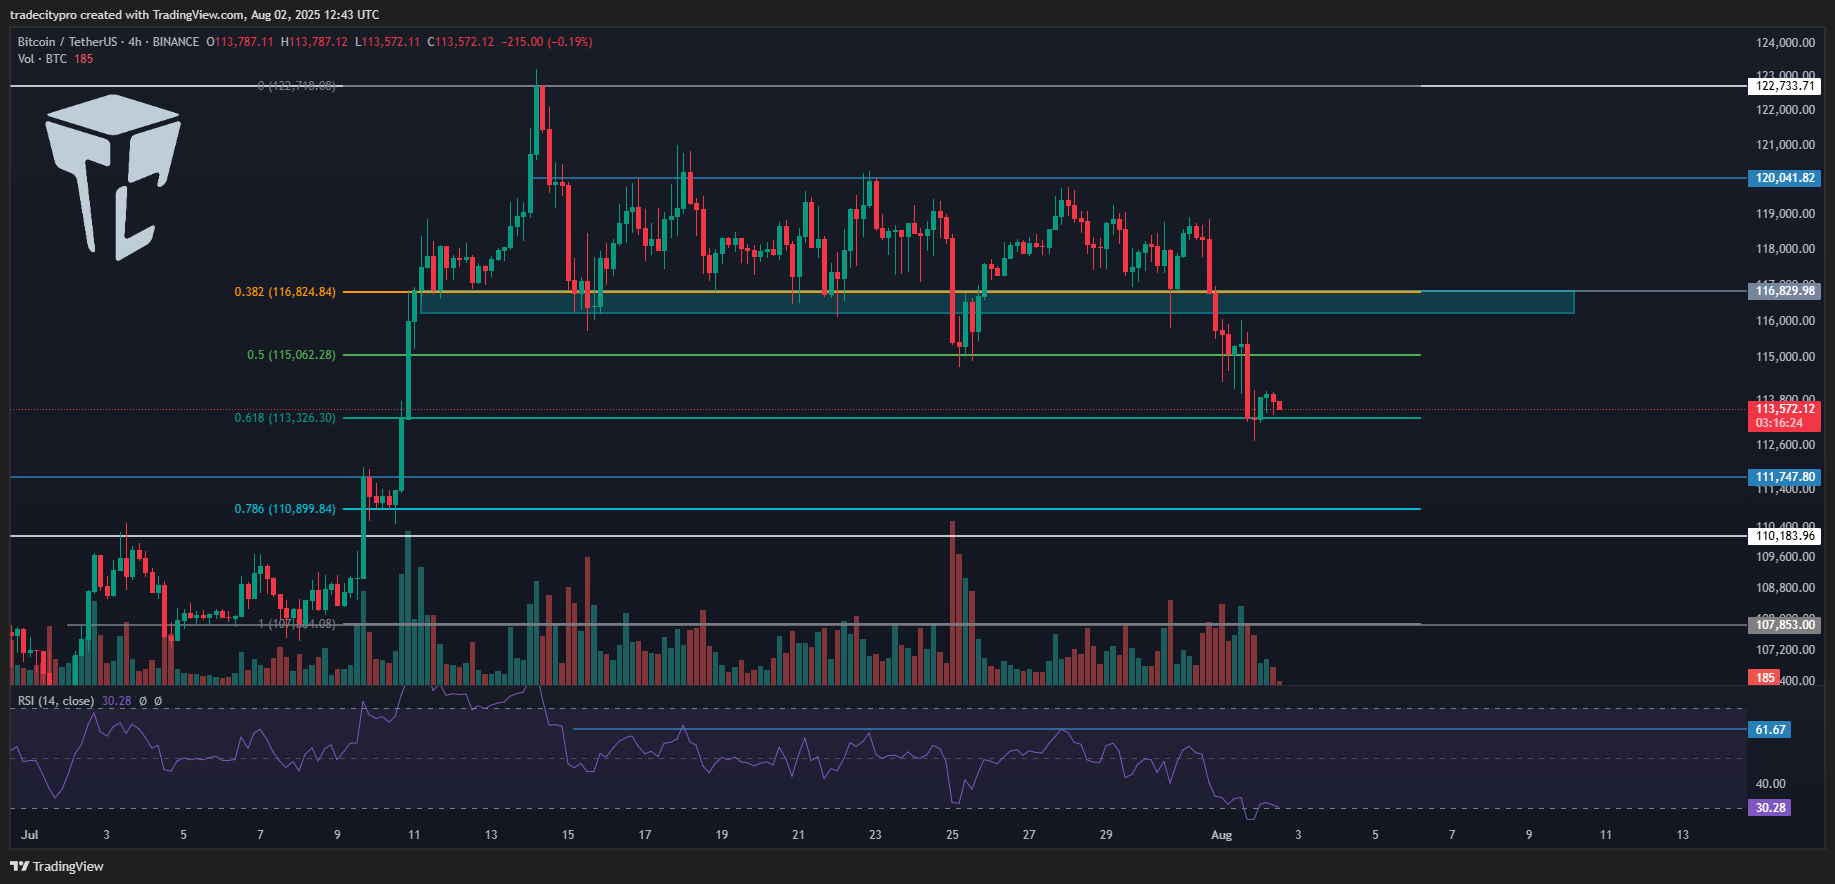Click the TradingView logo at bottom left

[57, 866]
